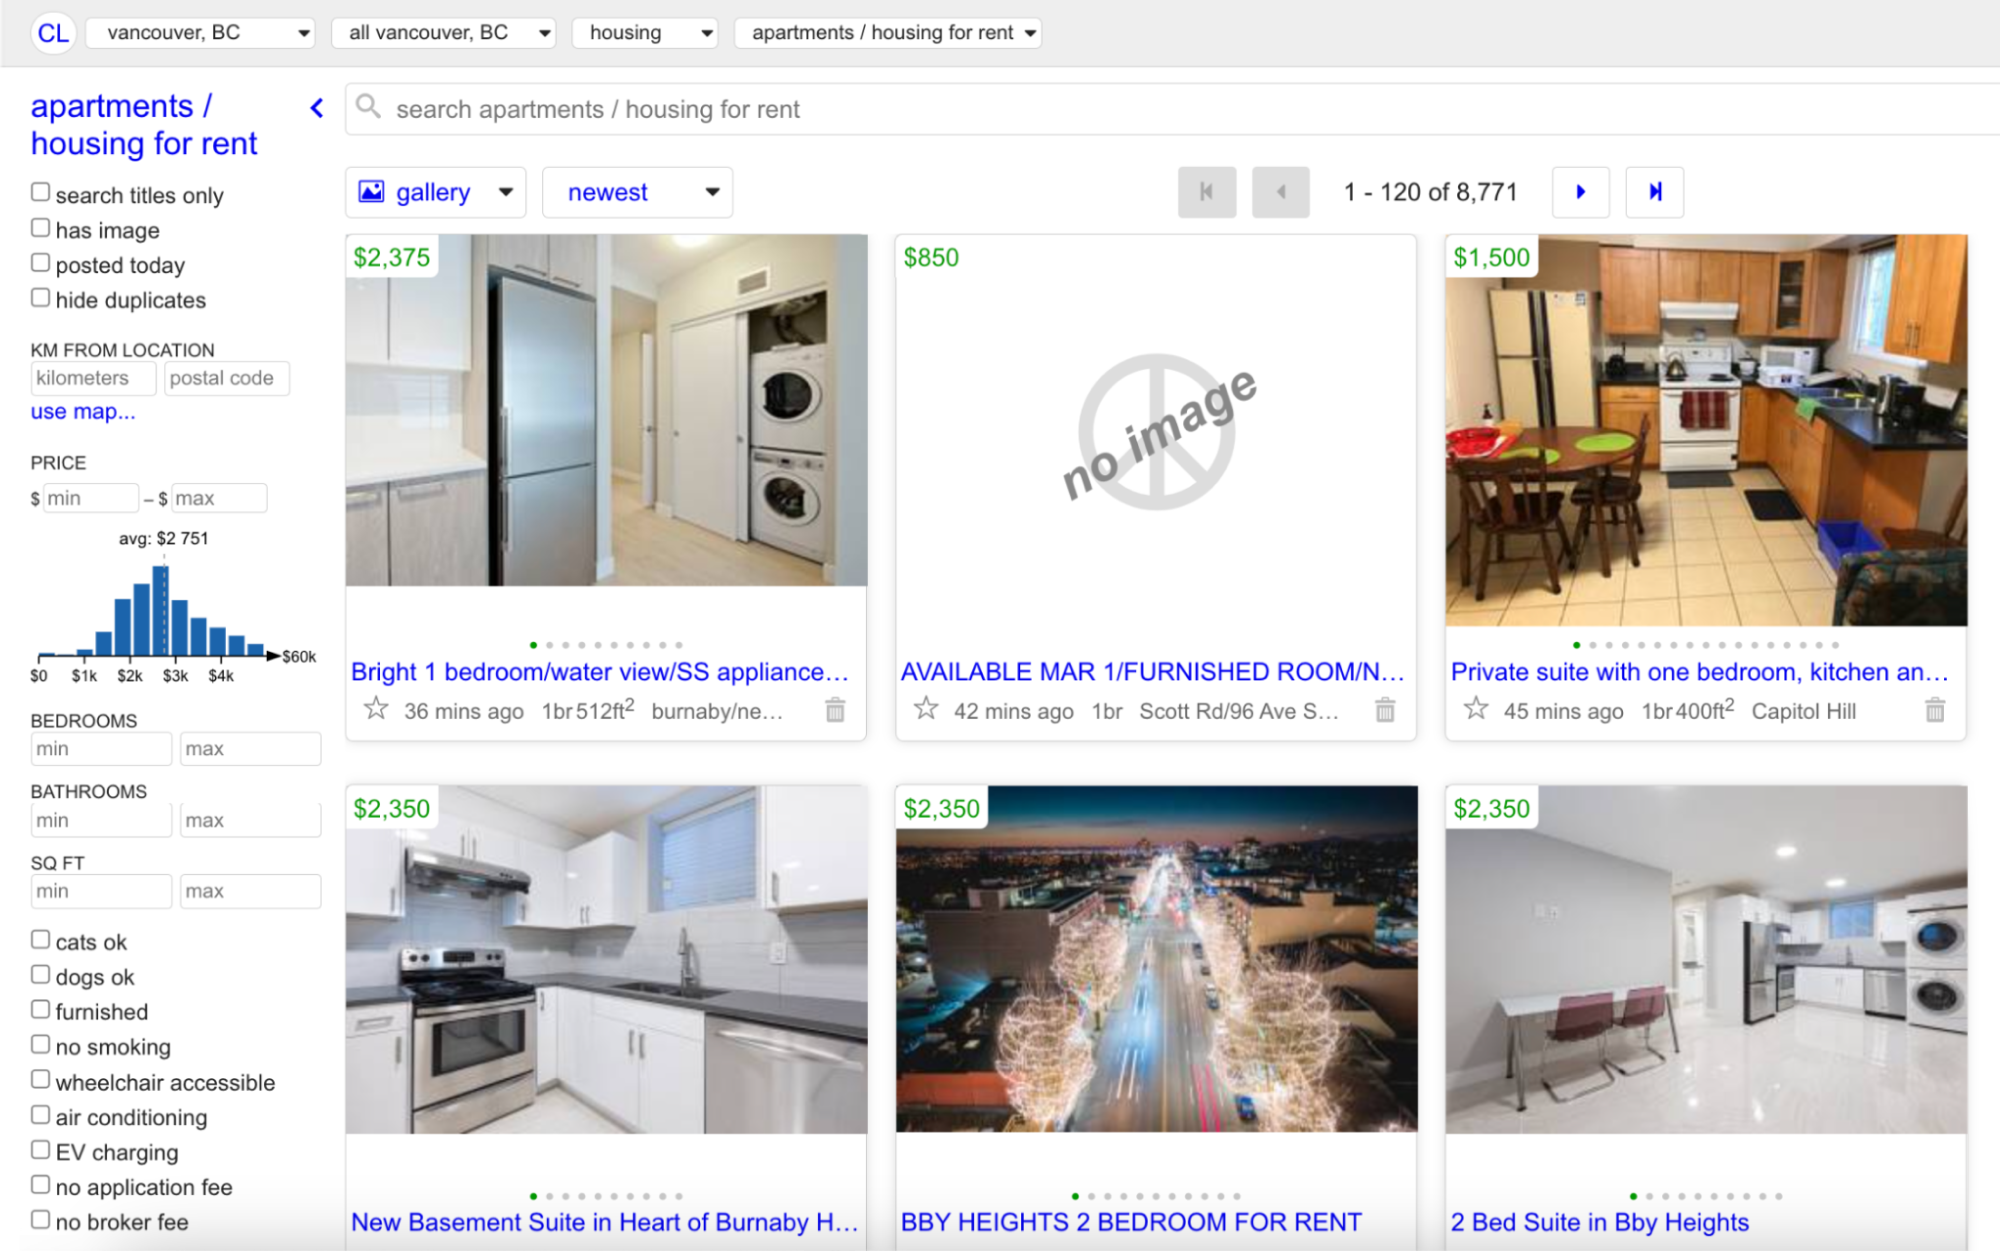Click the last page navigation icon
Screen dimensions: 2000x1251
(x=1654, y=190)
